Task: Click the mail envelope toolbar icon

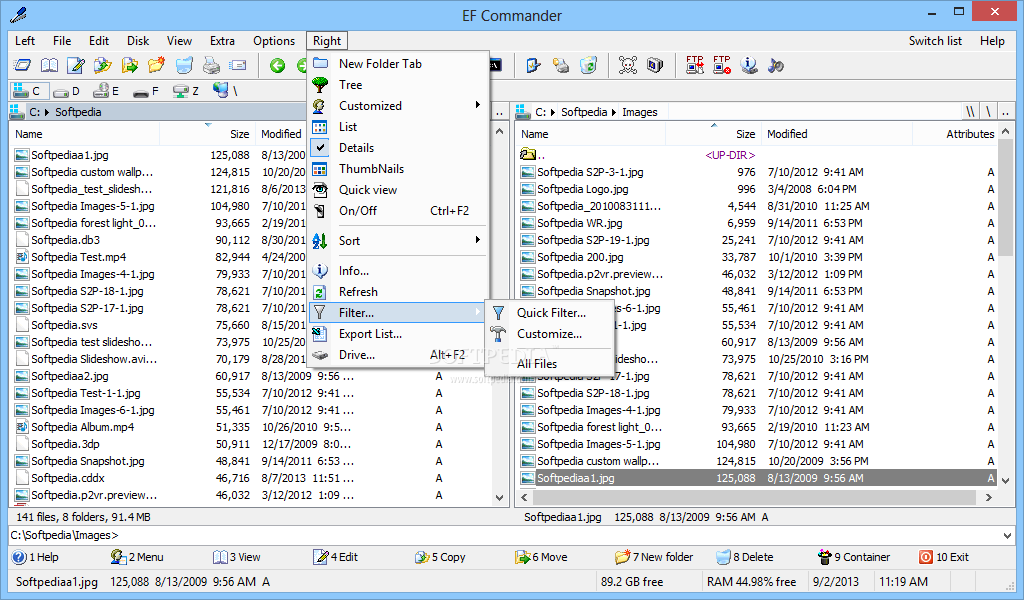Action: [238, 65]
